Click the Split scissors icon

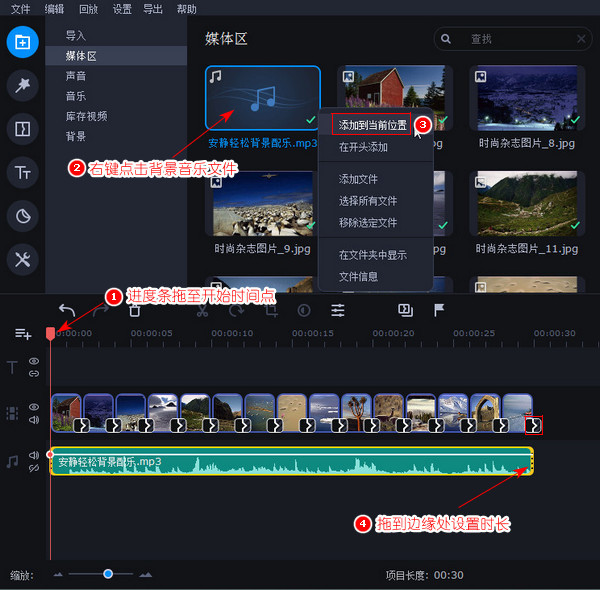tap(202, 310)
